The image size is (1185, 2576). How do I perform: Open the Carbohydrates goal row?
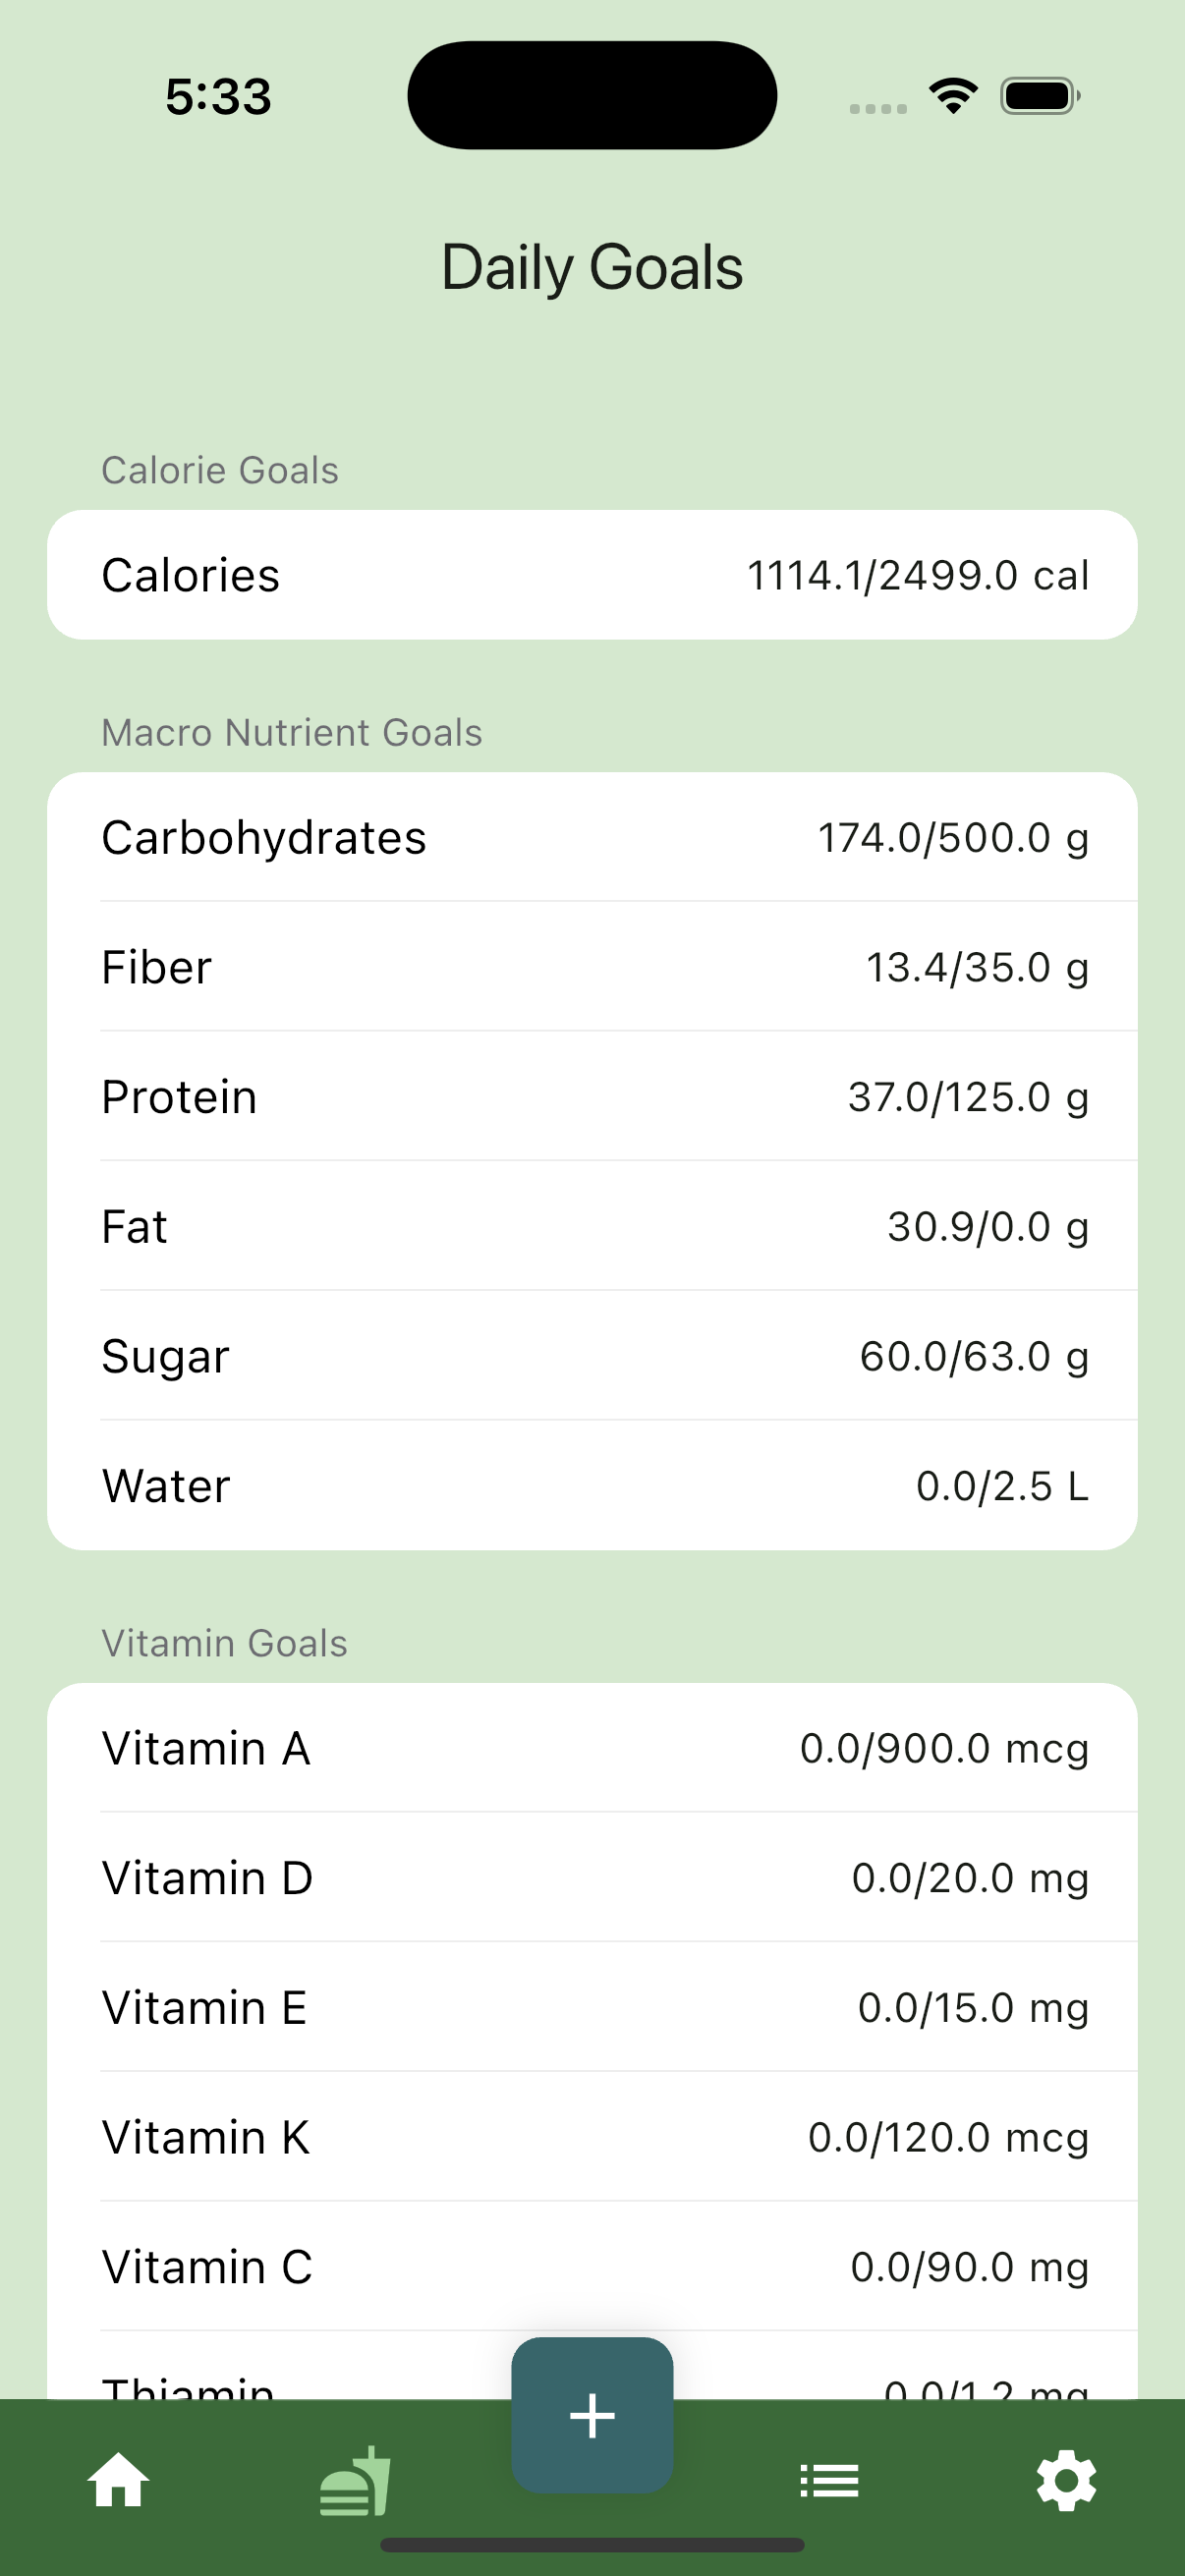[x=592, y=837]
